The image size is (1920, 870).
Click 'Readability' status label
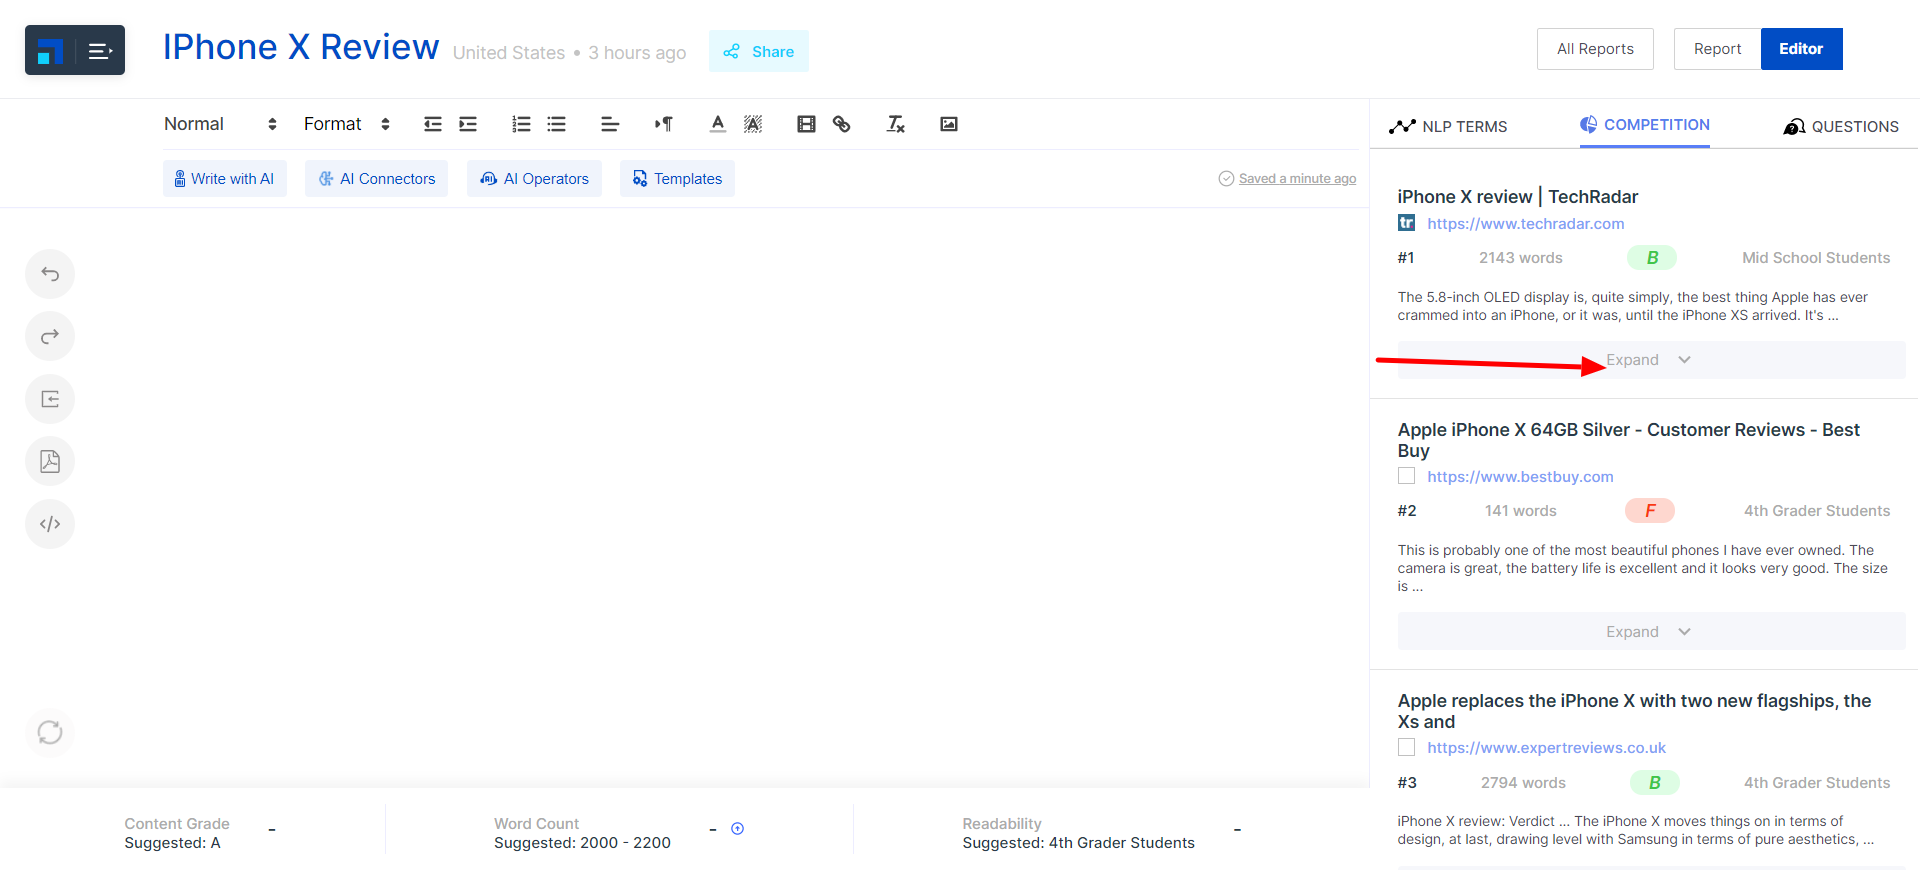(x=1002, y=824)
